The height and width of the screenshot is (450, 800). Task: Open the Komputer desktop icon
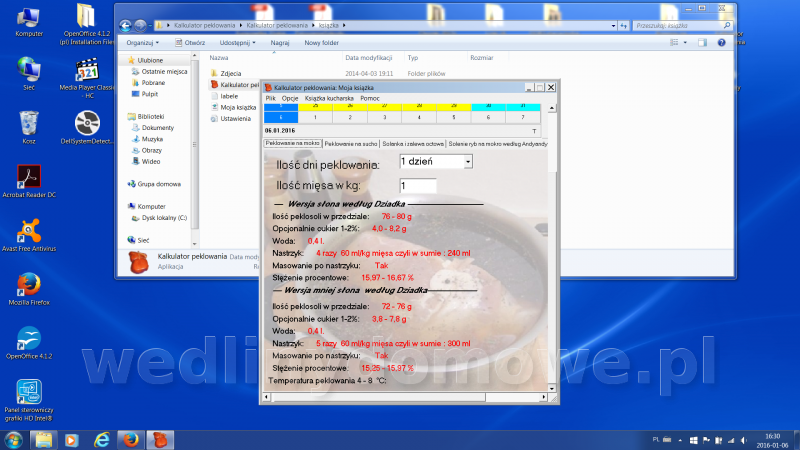click(x=29, y=22)
